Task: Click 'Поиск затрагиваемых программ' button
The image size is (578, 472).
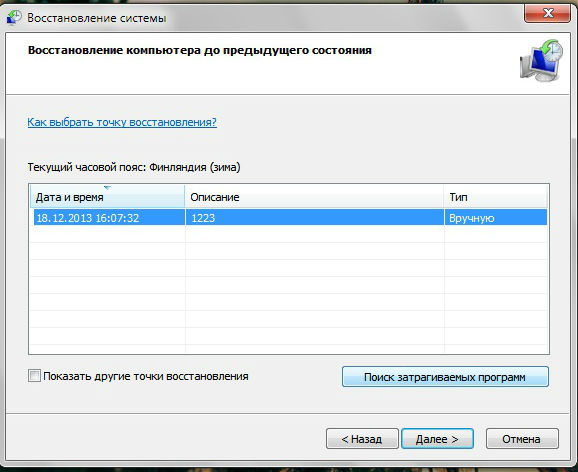Action: [445, 377]
